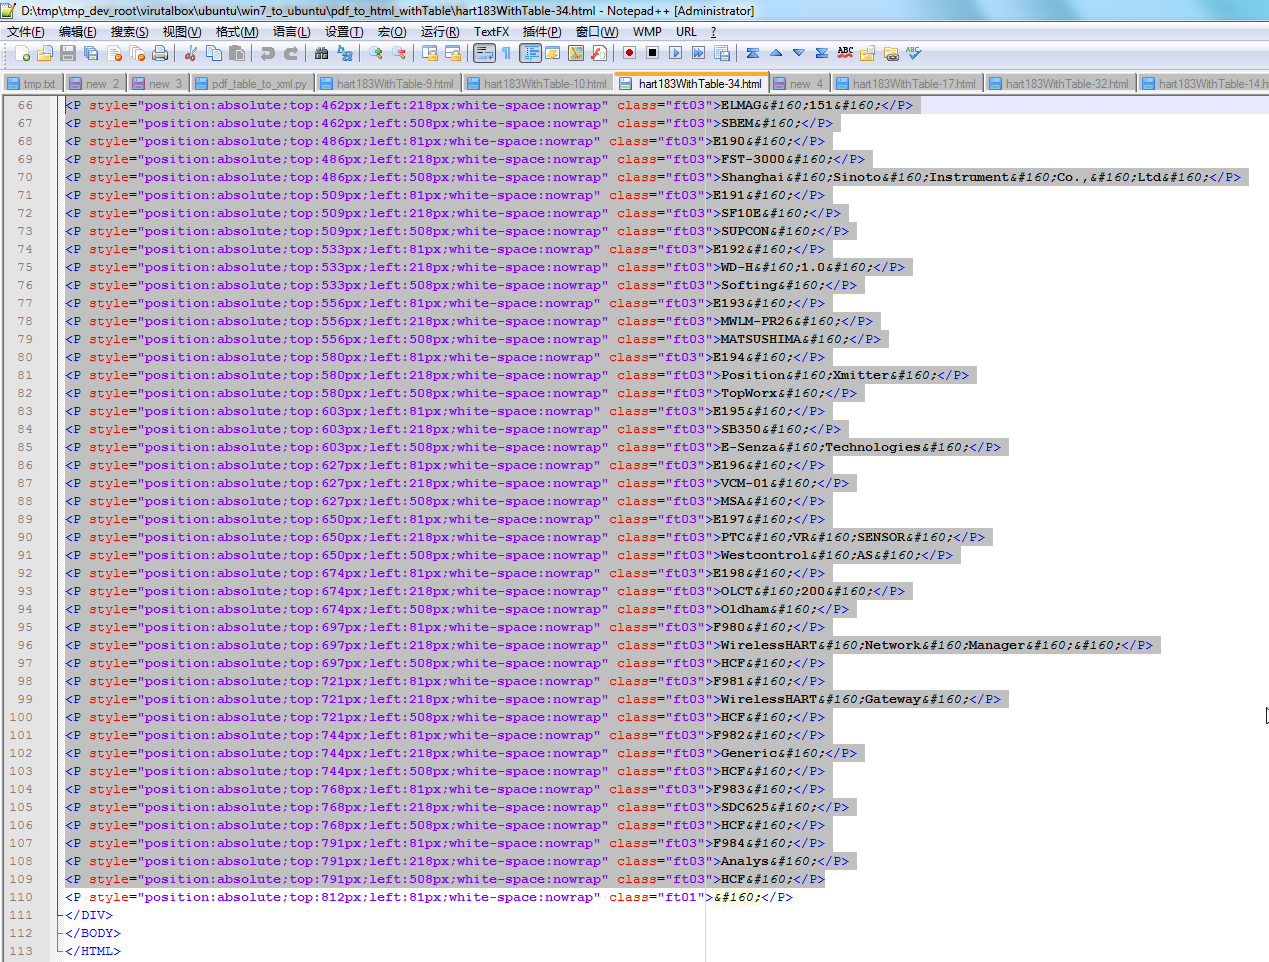
Task: Click the ABC checkmark icon
Action: pos(914,53)
